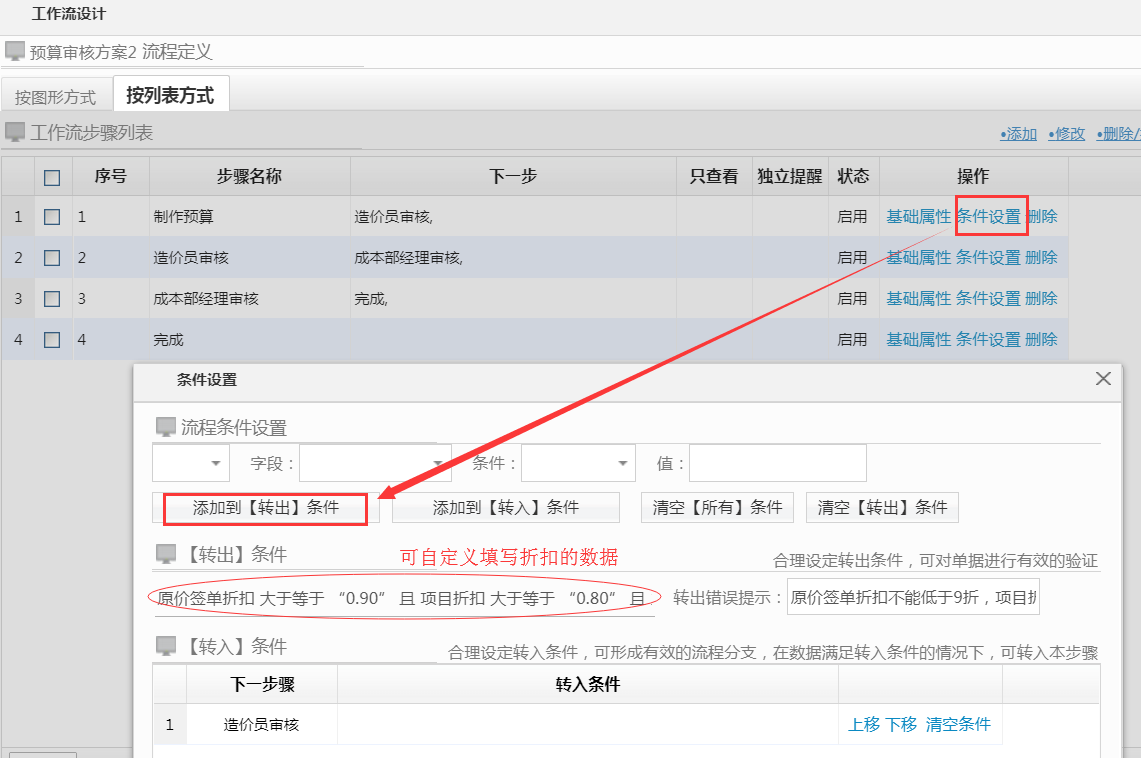Viewport: 1141px width, 758px height.
Task: Click monitor icon beside 工作流步骤列表
Action: [x=14, y=132]
